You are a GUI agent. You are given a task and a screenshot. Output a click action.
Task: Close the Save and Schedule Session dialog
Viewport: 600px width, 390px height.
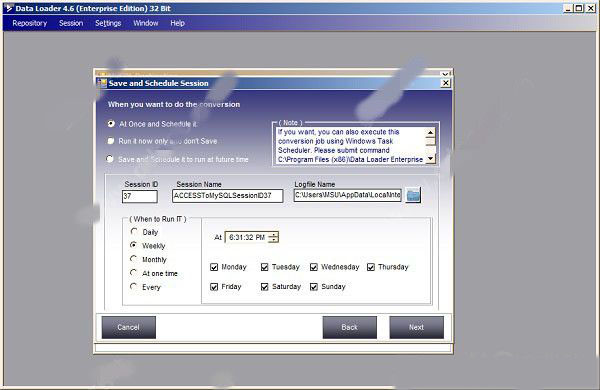(x=445, y=83)
